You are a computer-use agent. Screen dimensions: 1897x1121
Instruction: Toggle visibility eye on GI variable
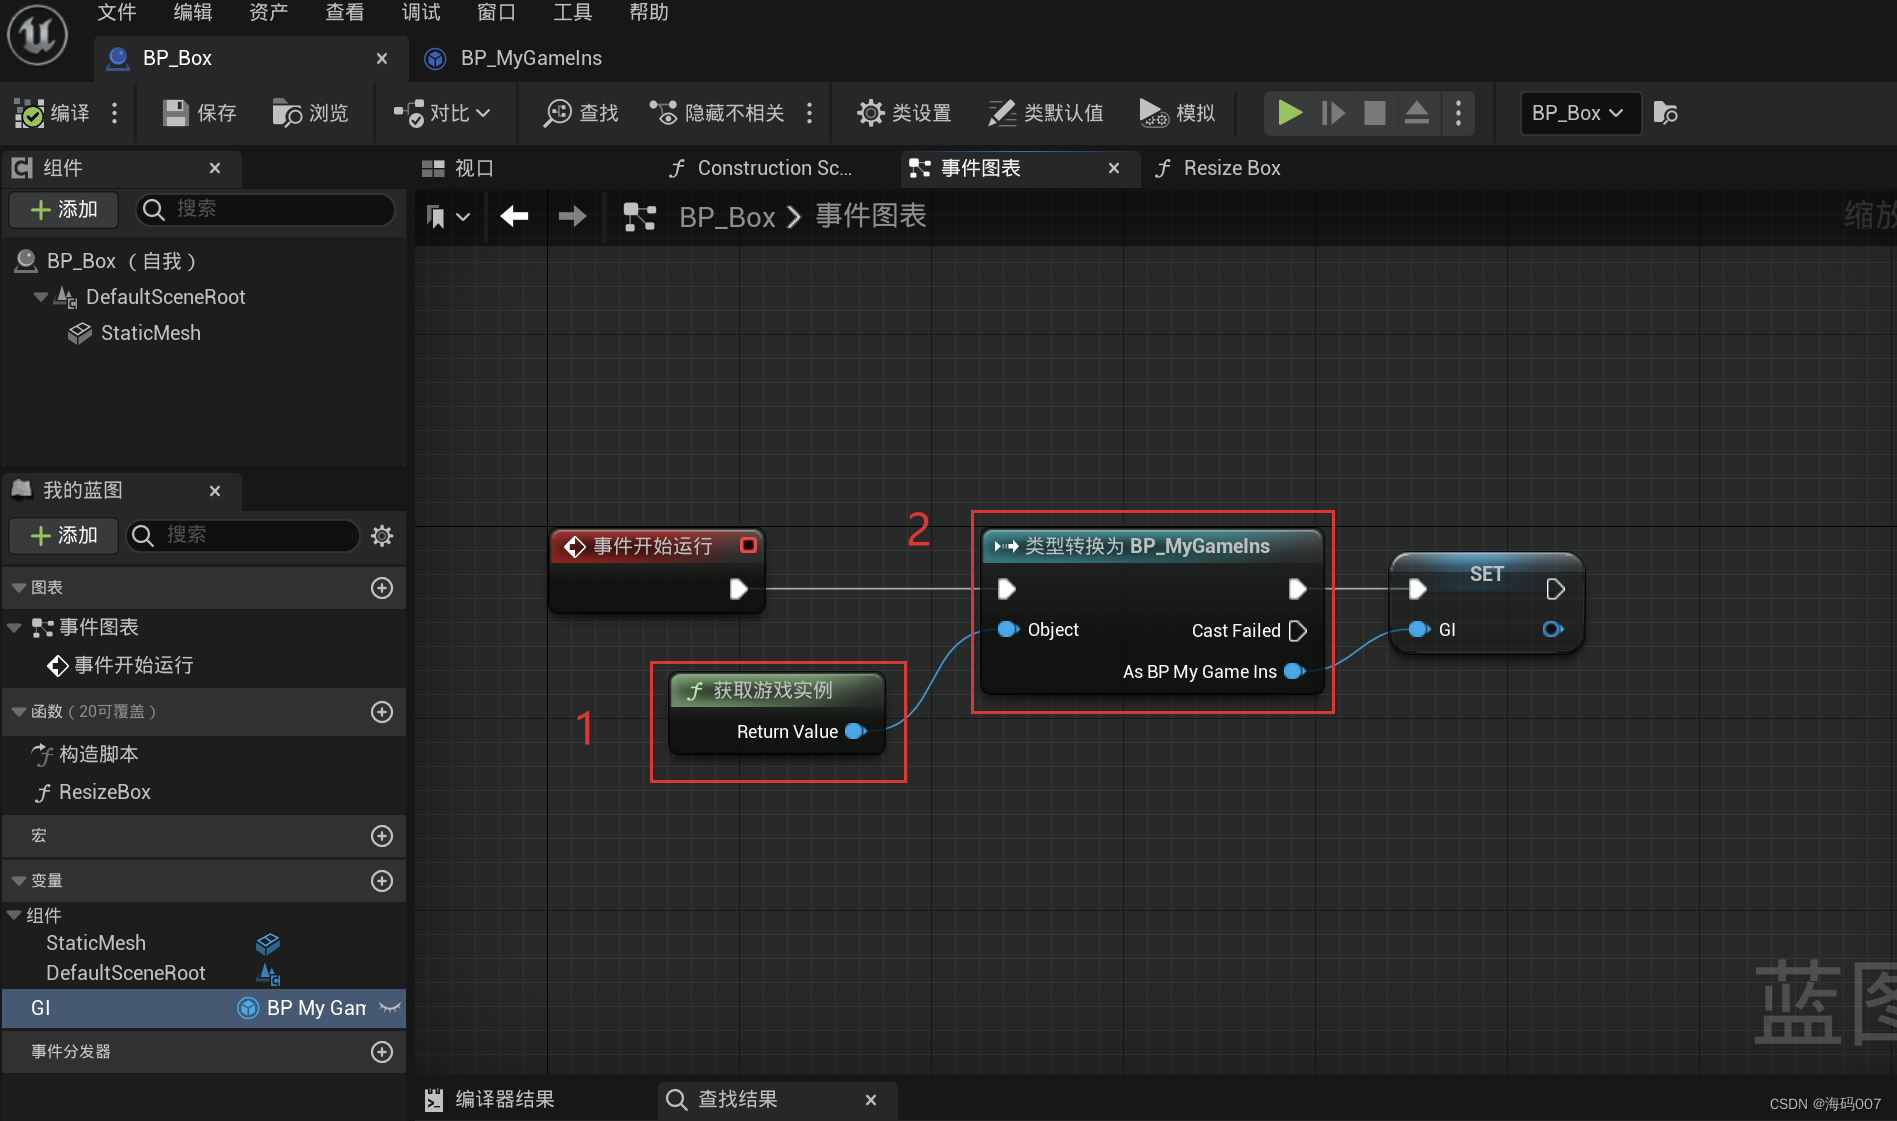click(390, 1008)
